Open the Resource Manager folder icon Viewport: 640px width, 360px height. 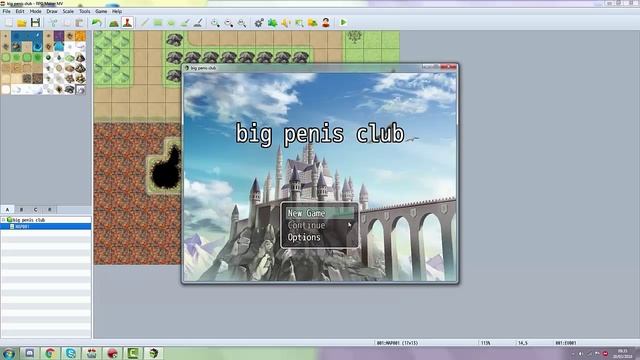point(313,22)
